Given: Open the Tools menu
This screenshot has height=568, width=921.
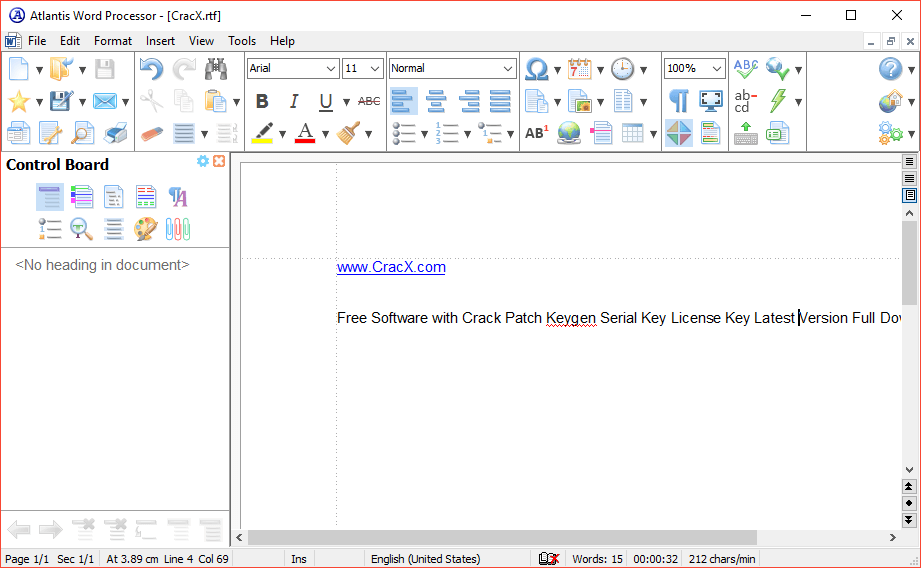Looking at the screenshot, I should click(242, 41).
